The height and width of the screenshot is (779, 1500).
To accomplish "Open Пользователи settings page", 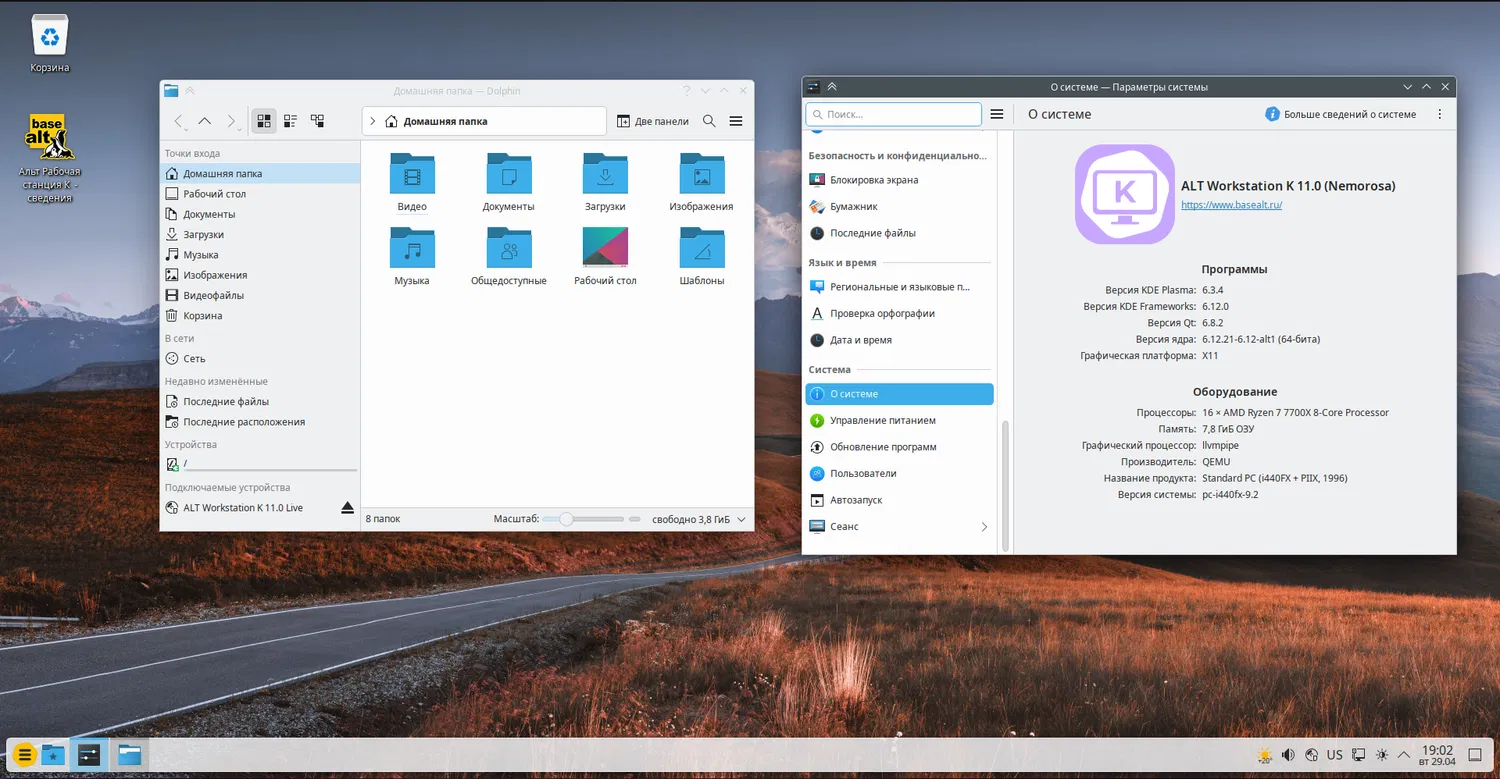I will 899,474.
